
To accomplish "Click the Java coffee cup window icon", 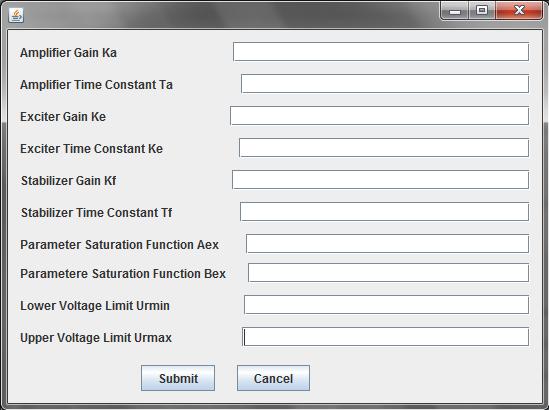I will 16,15.
